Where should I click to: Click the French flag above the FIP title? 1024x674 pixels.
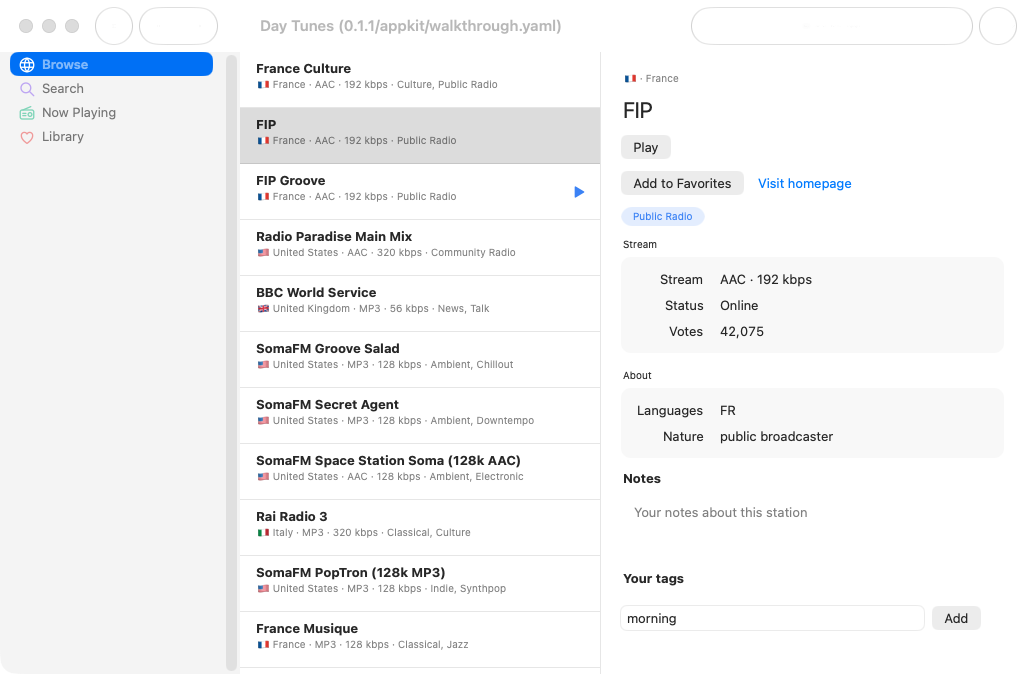630,78
